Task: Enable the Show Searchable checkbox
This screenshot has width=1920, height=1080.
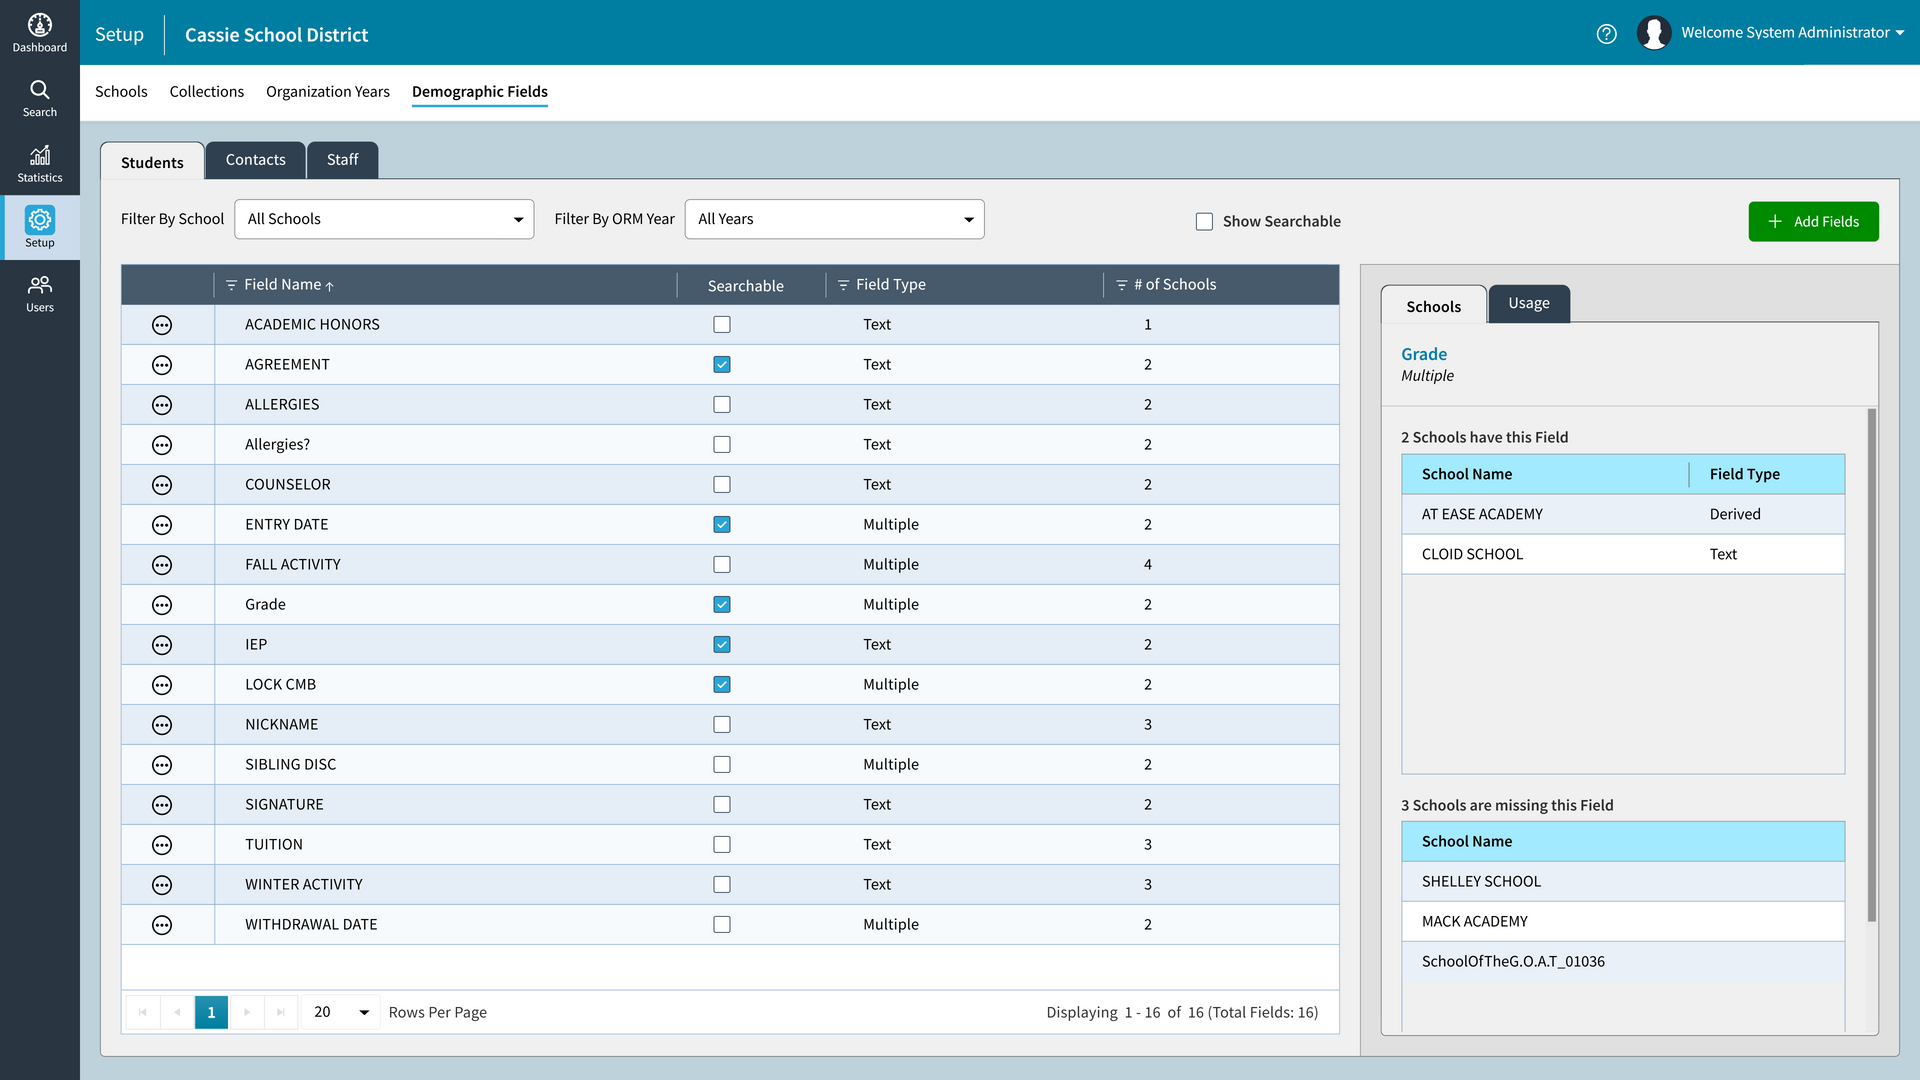Action: 1205,221
